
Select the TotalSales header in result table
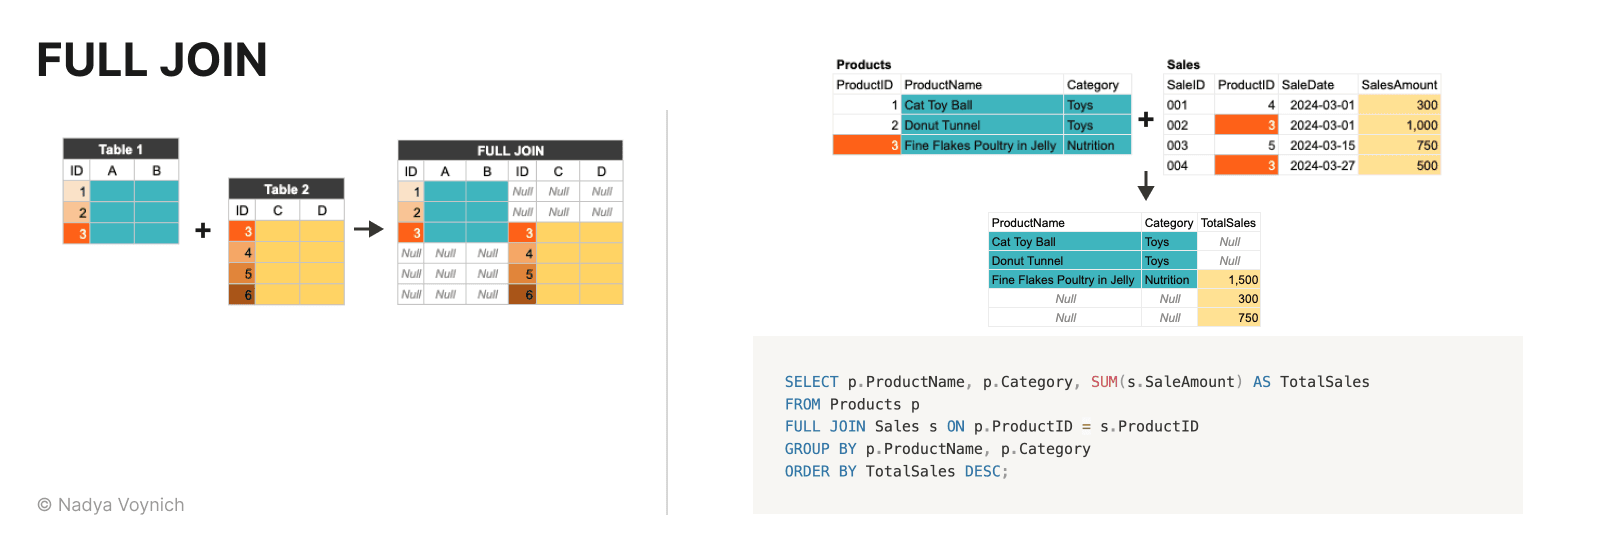1228,223
